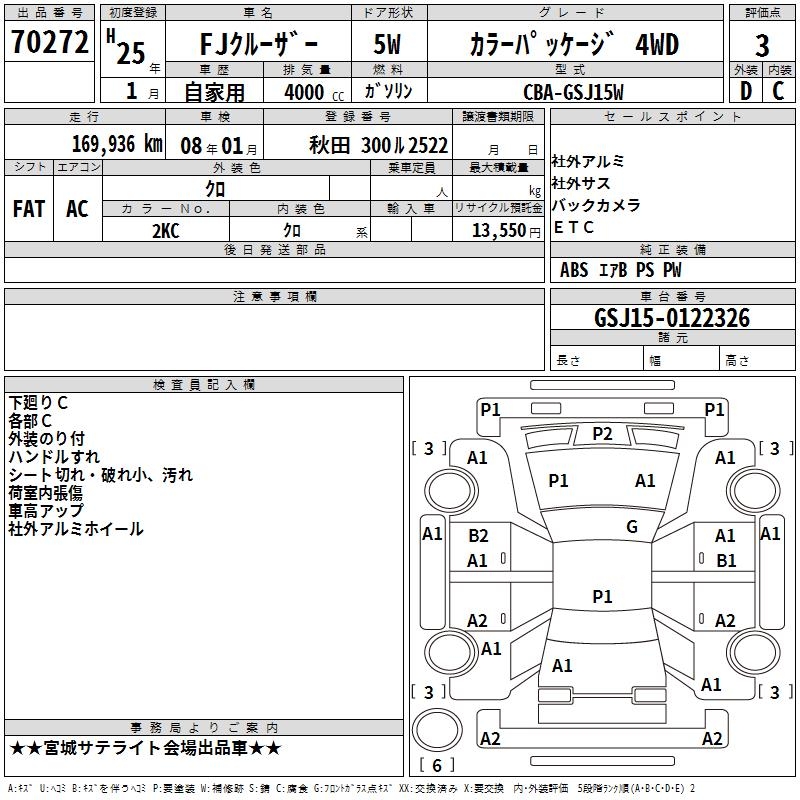
Task: Click inspector note 荷室内張傷
Action: (45, 493)
